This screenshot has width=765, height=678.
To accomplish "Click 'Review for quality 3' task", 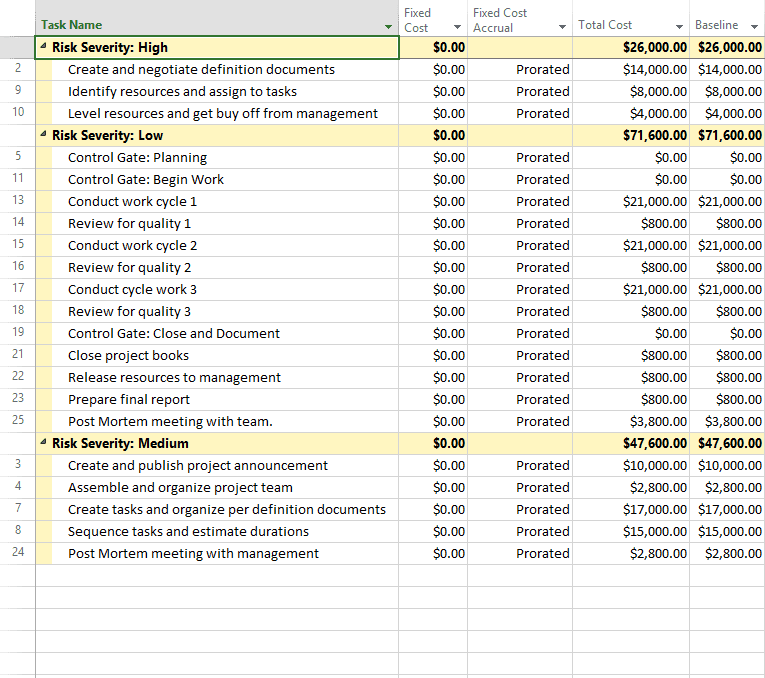I will (x=129, y=311).
